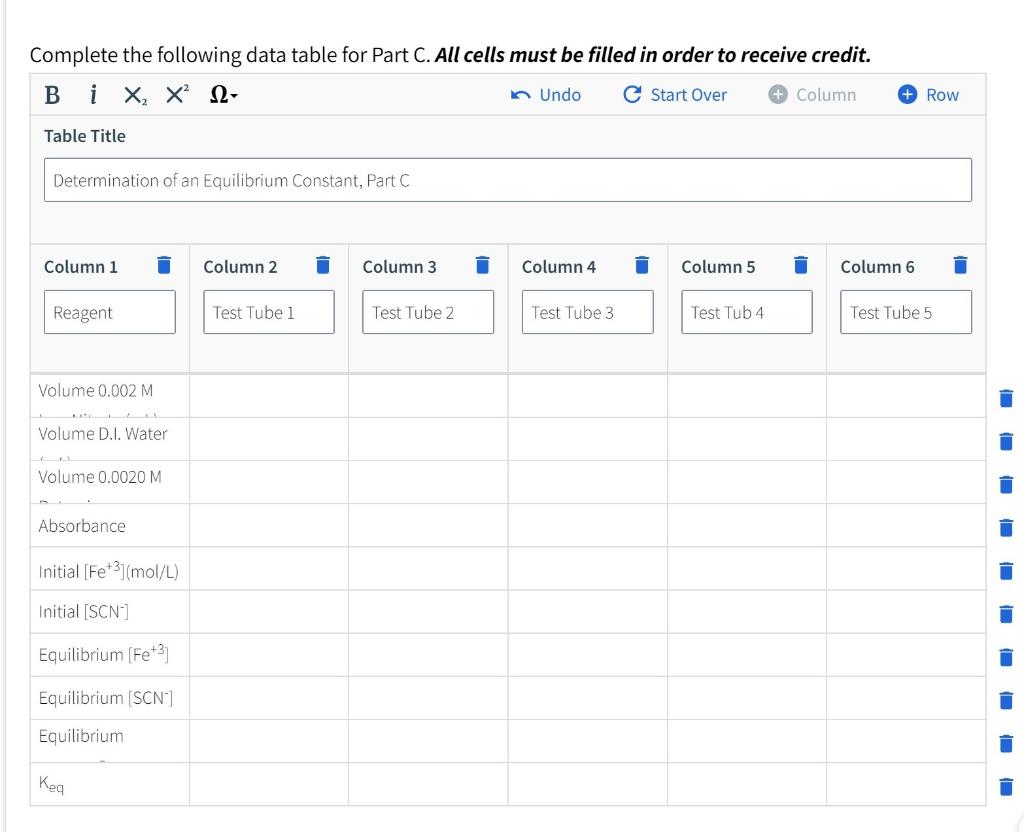Screen dimensions: 1024x832
Task: Delete the Absorbance row
Action: click(x=1006, y=528)
